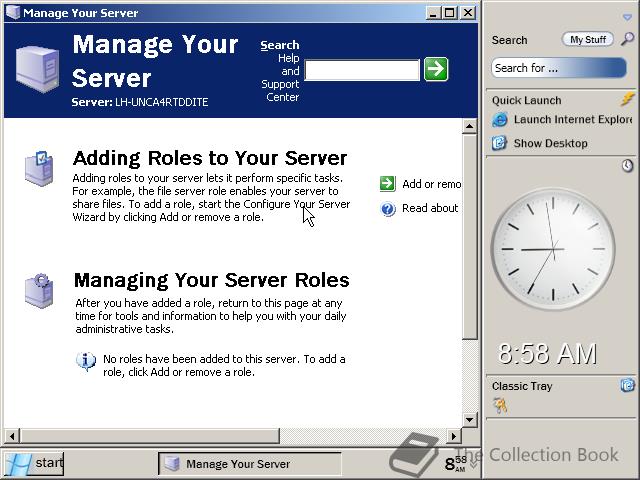Screen dimensions: 640x480
Task: Click the Adding Roles server checklist icon
Action: [39, 169]
